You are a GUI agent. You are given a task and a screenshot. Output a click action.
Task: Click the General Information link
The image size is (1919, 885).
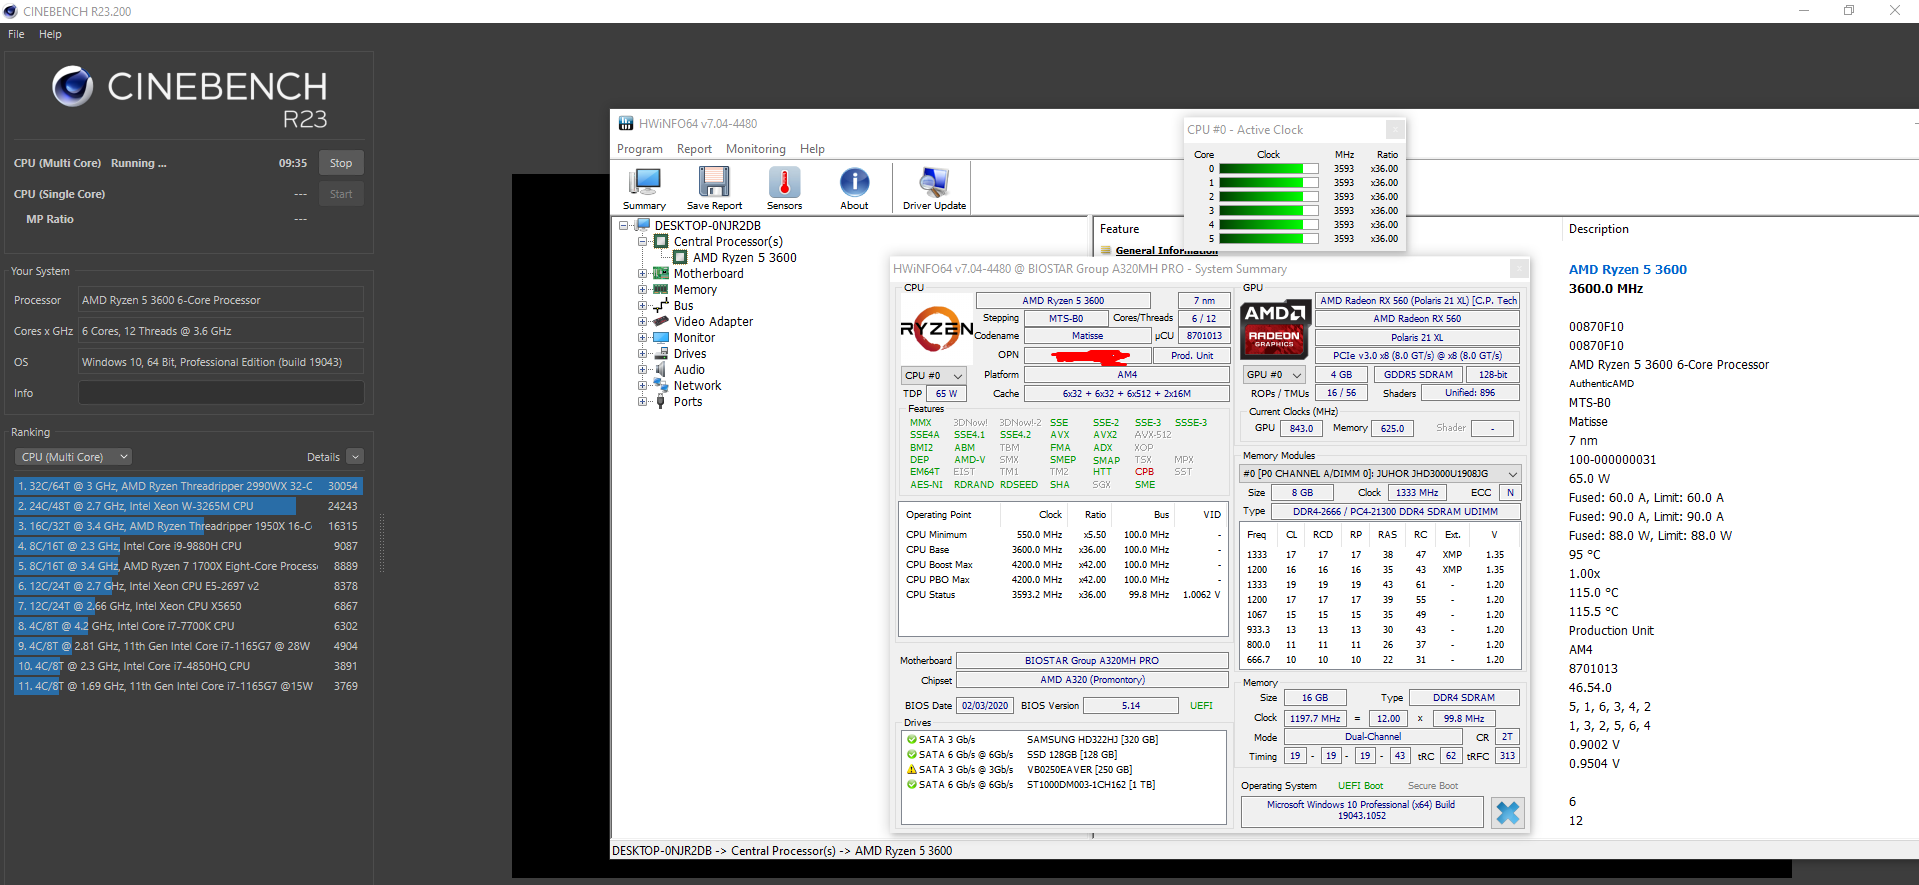[x=1166, y=250]
